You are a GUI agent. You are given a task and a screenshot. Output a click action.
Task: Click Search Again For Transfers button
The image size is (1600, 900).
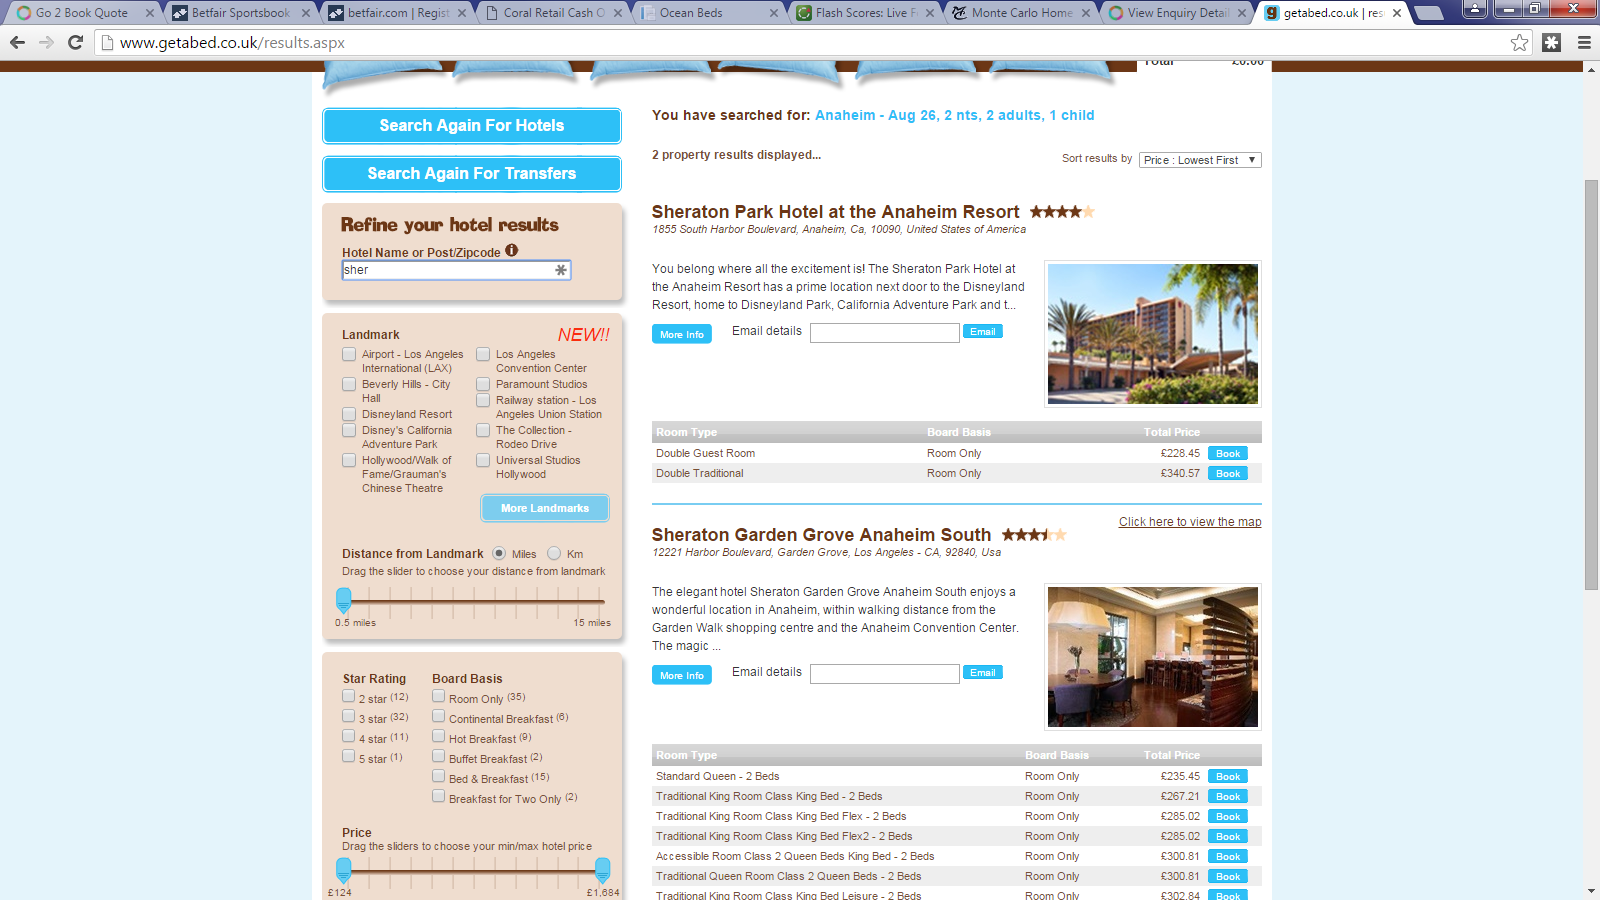(472, 174)
